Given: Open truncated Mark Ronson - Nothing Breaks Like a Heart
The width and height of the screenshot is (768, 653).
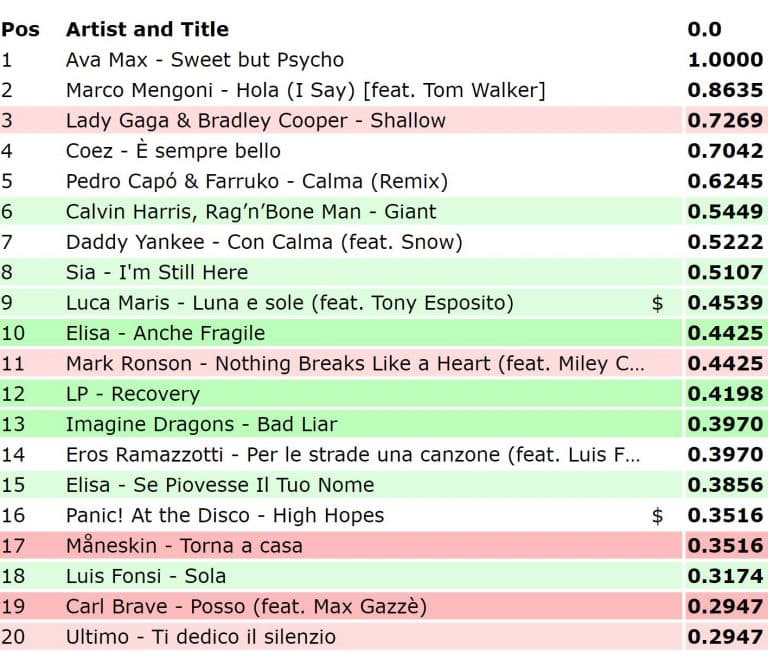Looking at the screenshot, I should click(x=355, y=364).
